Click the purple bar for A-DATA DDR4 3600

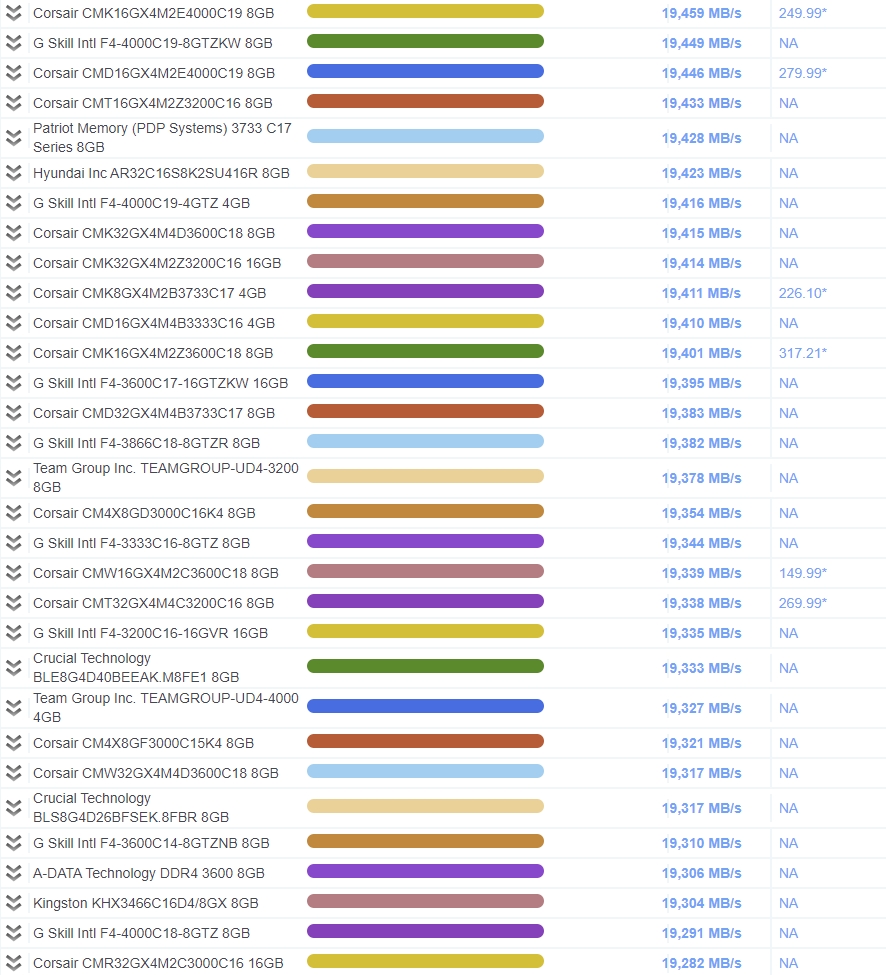(x=425, y=871)
